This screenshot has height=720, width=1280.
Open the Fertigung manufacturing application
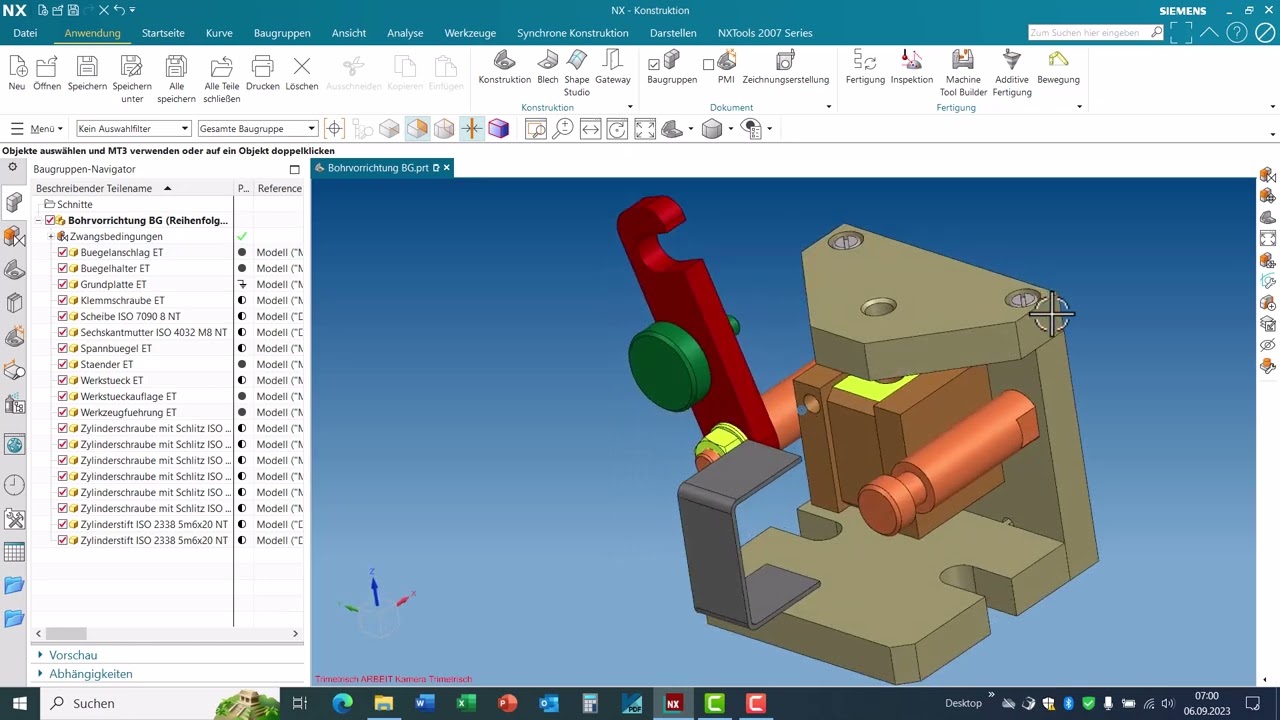pyautogui.click(x=865, y=67)
